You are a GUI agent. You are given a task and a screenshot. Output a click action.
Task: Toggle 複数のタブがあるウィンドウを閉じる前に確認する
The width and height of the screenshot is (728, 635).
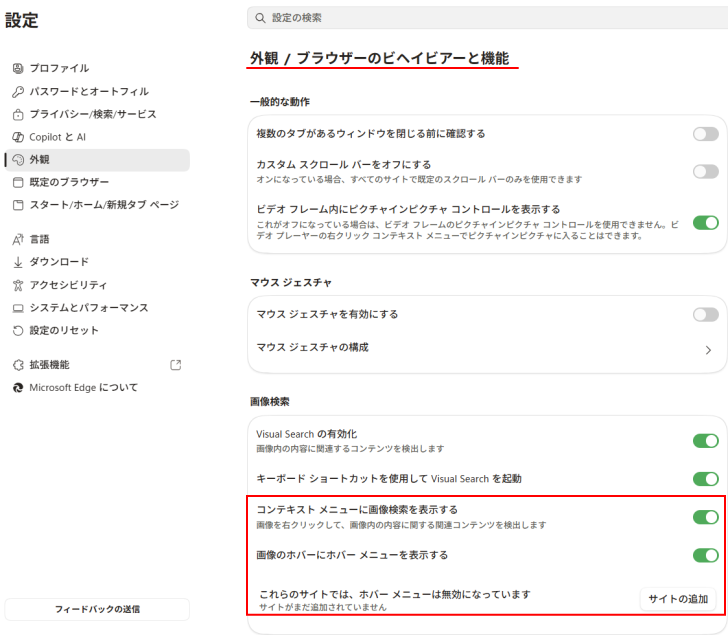click(706, 134)
